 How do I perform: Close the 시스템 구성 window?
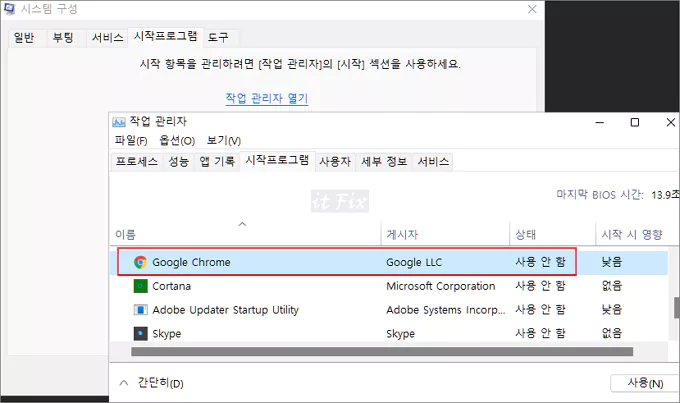click(532, 9)
